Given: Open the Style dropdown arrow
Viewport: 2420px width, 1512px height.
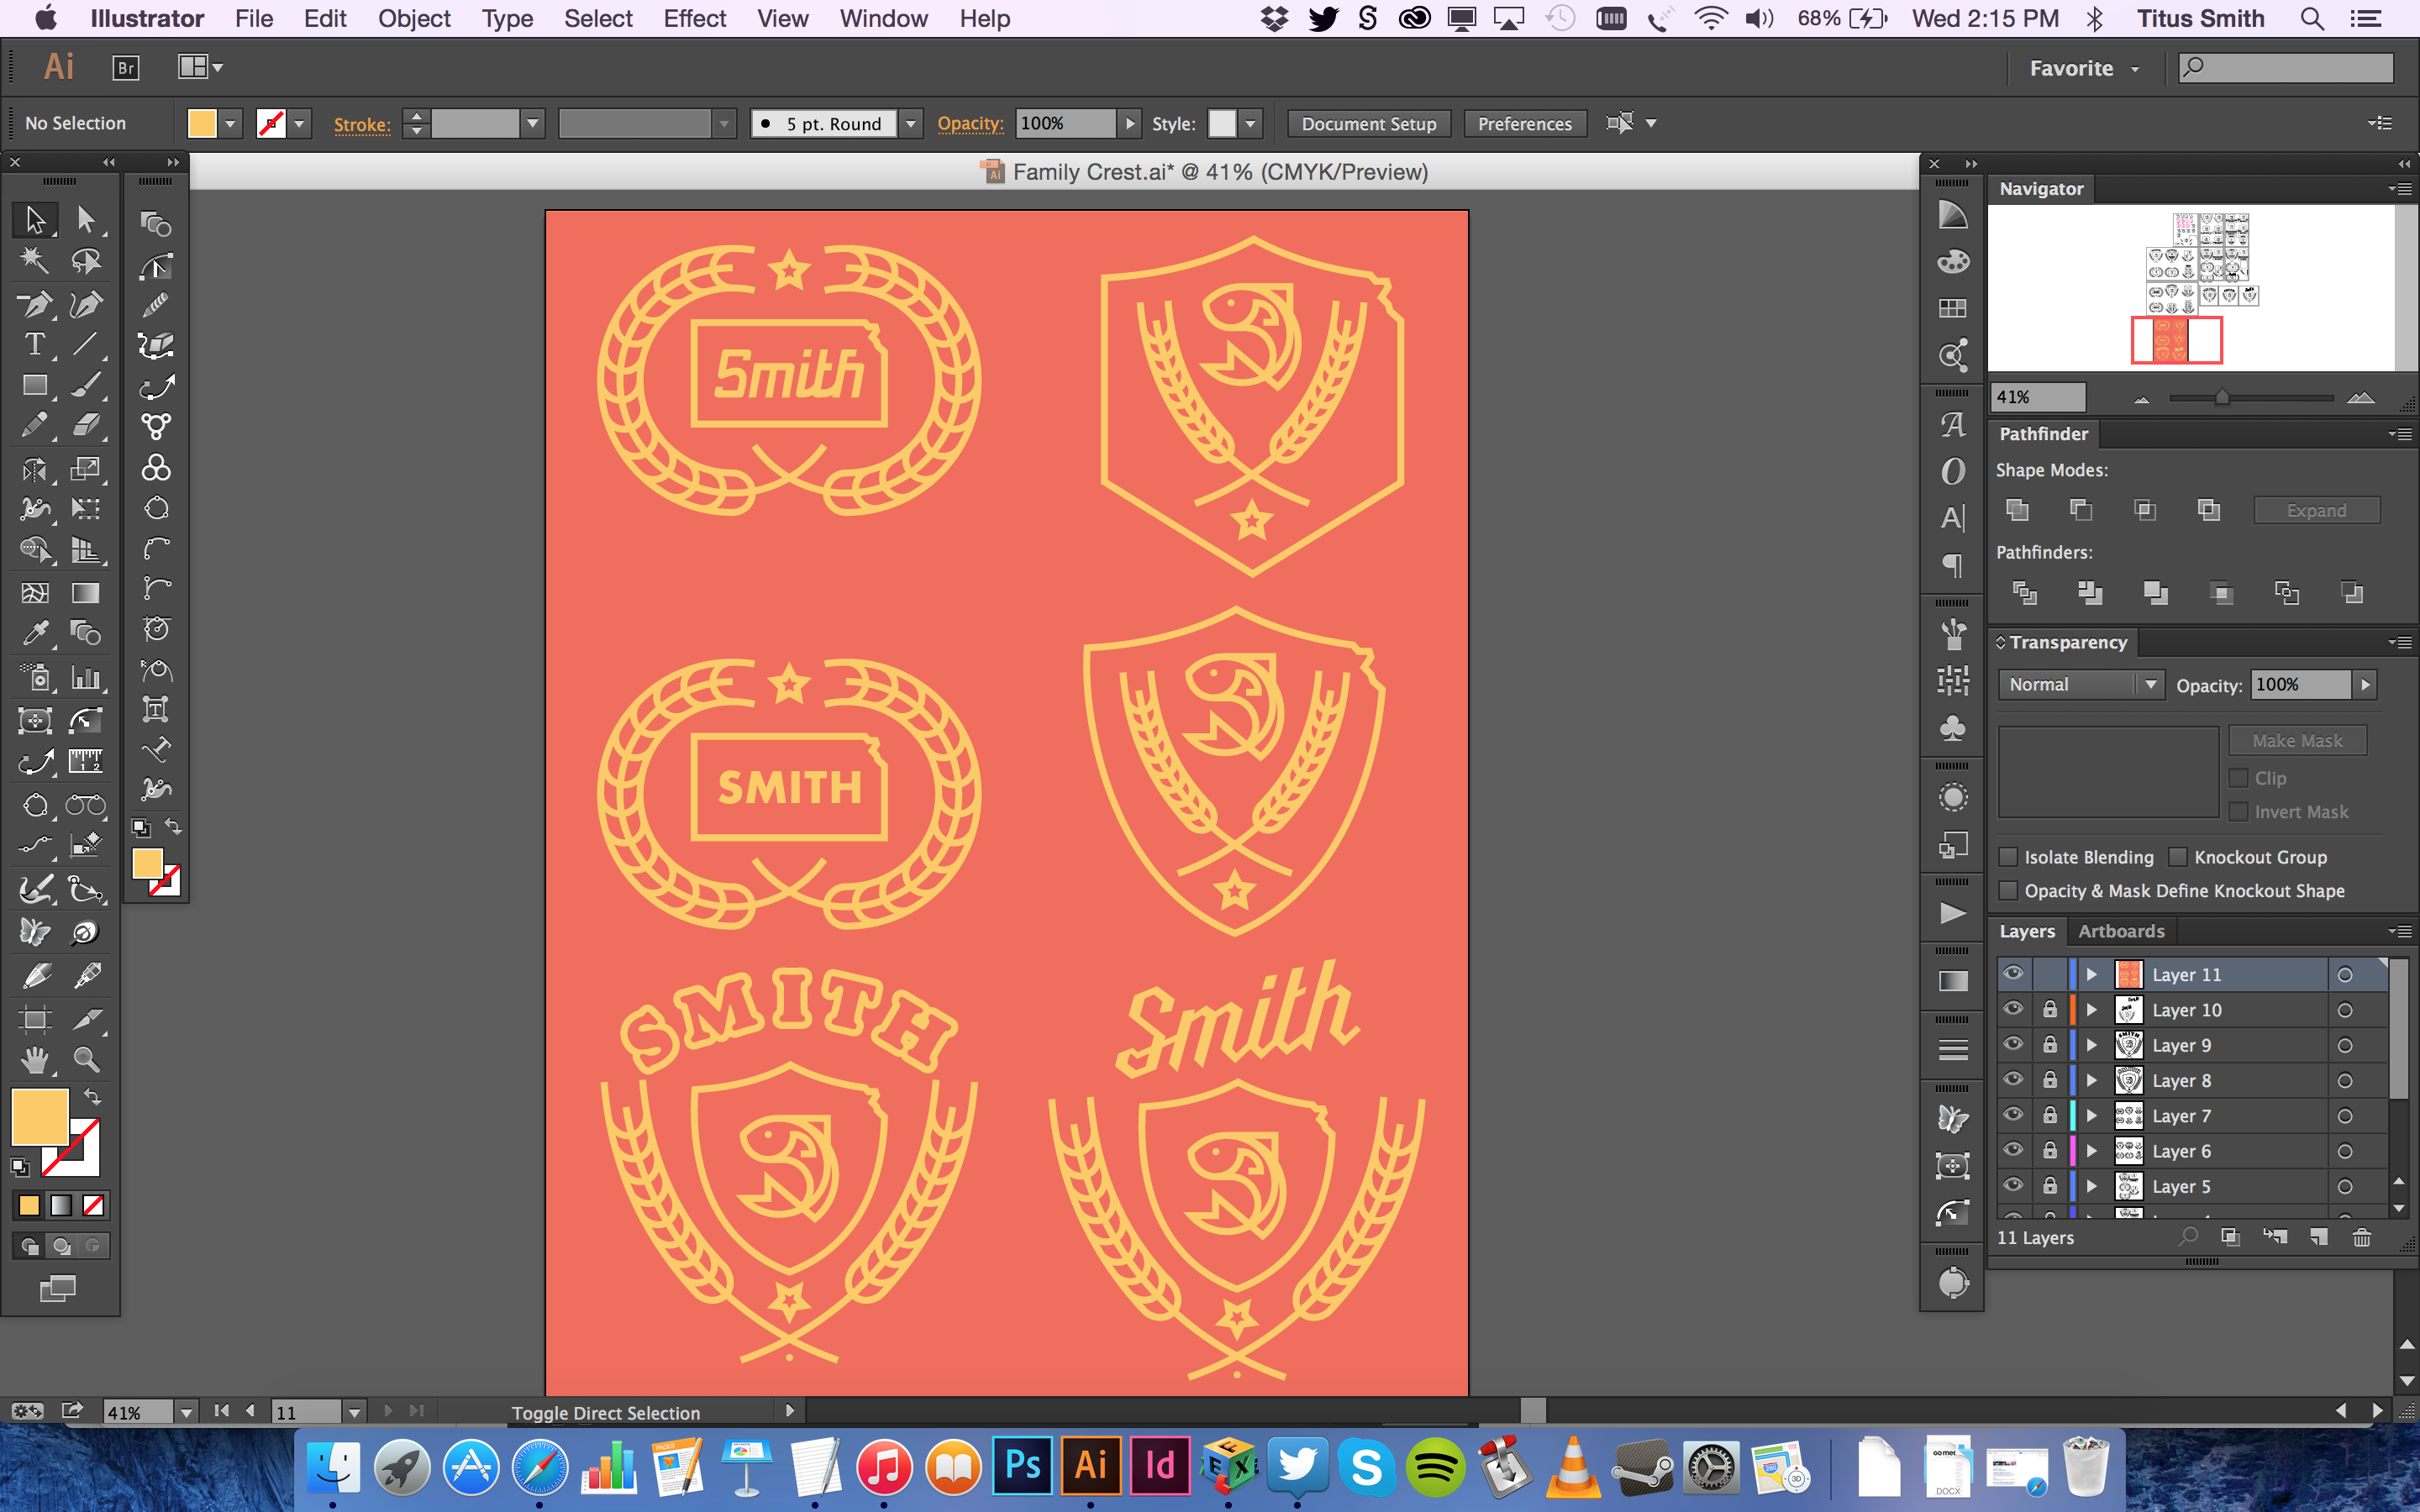Looking at the screenshot, I should tap(1250, 123).
